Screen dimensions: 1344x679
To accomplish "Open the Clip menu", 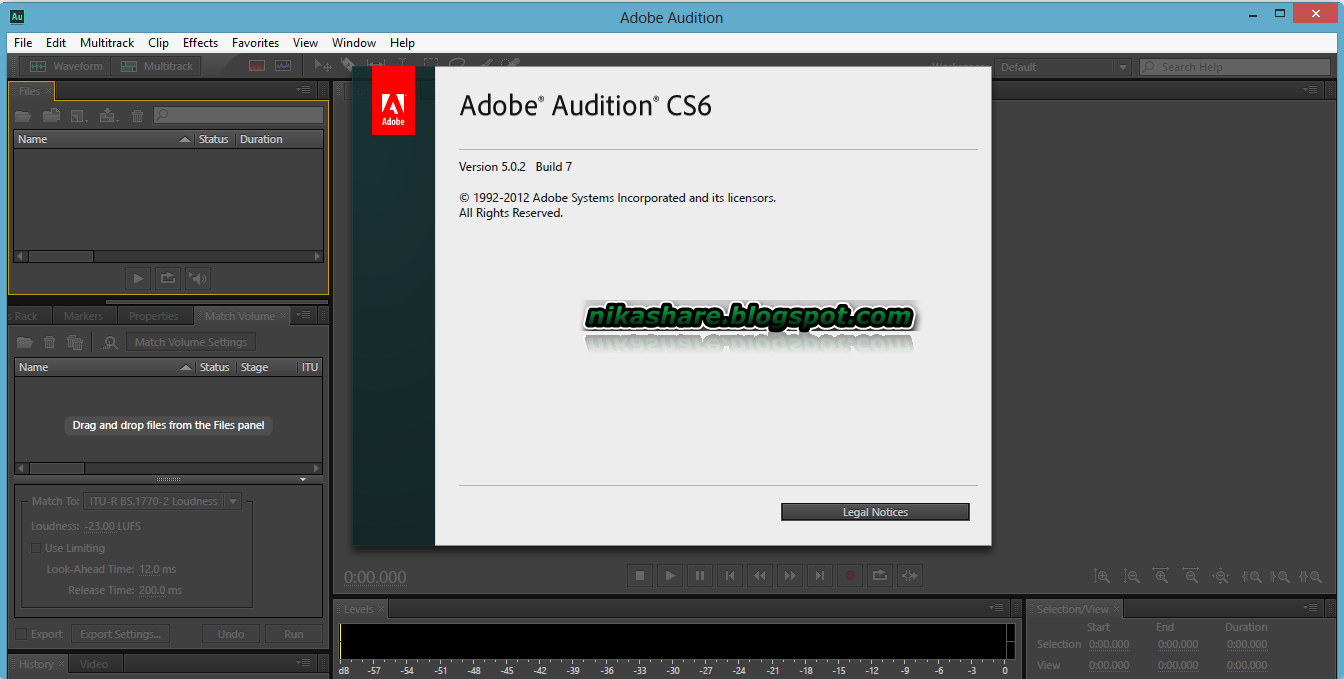I will [x=158, y=43].
